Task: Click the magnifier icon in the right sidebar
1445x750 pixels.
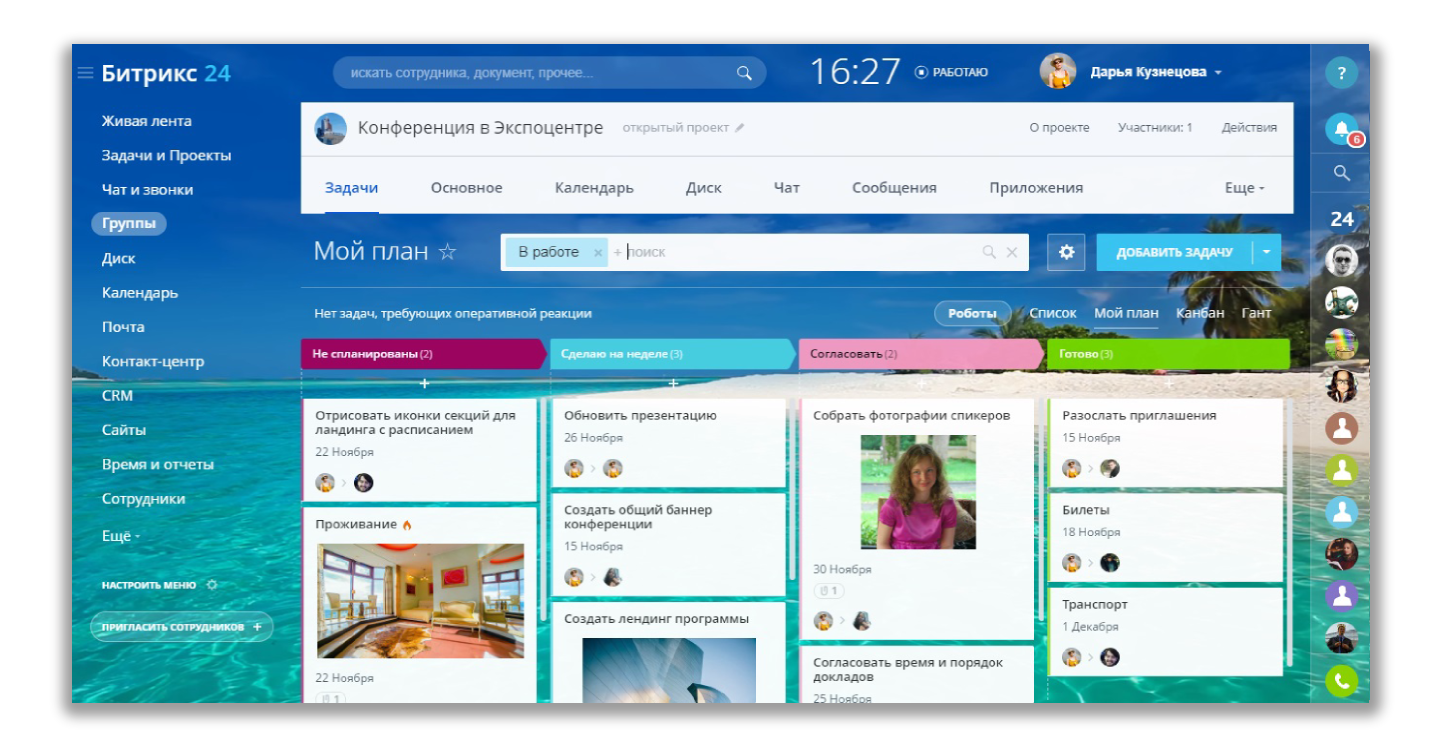Action: pyautogui.click(x=1341, y=173)
